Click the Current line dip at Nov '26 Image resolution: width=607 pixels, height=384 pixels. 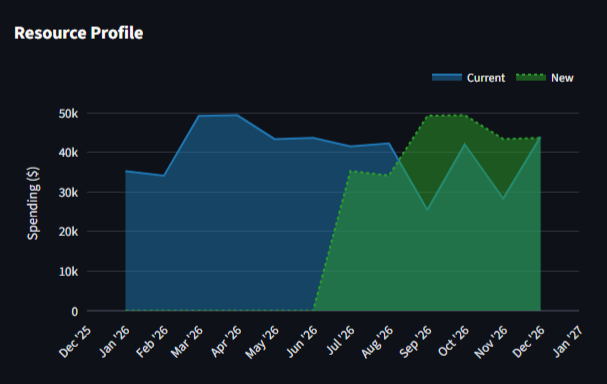click(503, 198)
